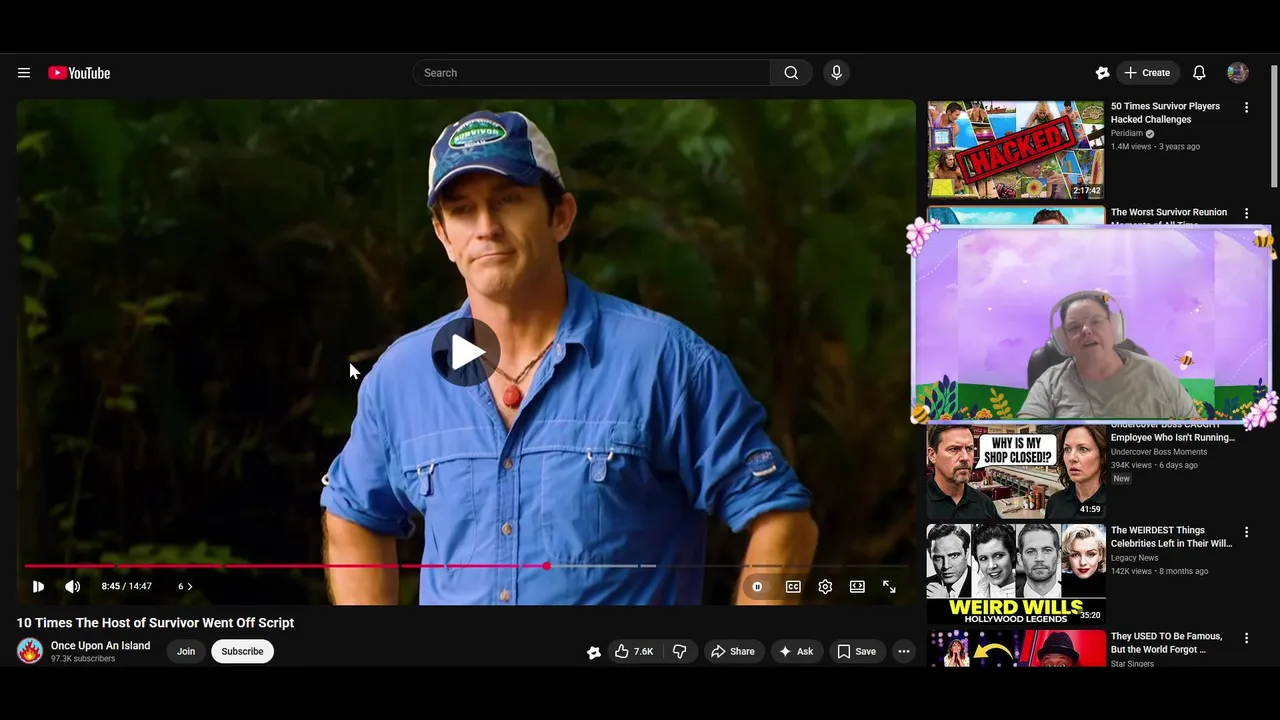1280x720 pixels.
Task: Click the Ask button
Action: point(796,651)
